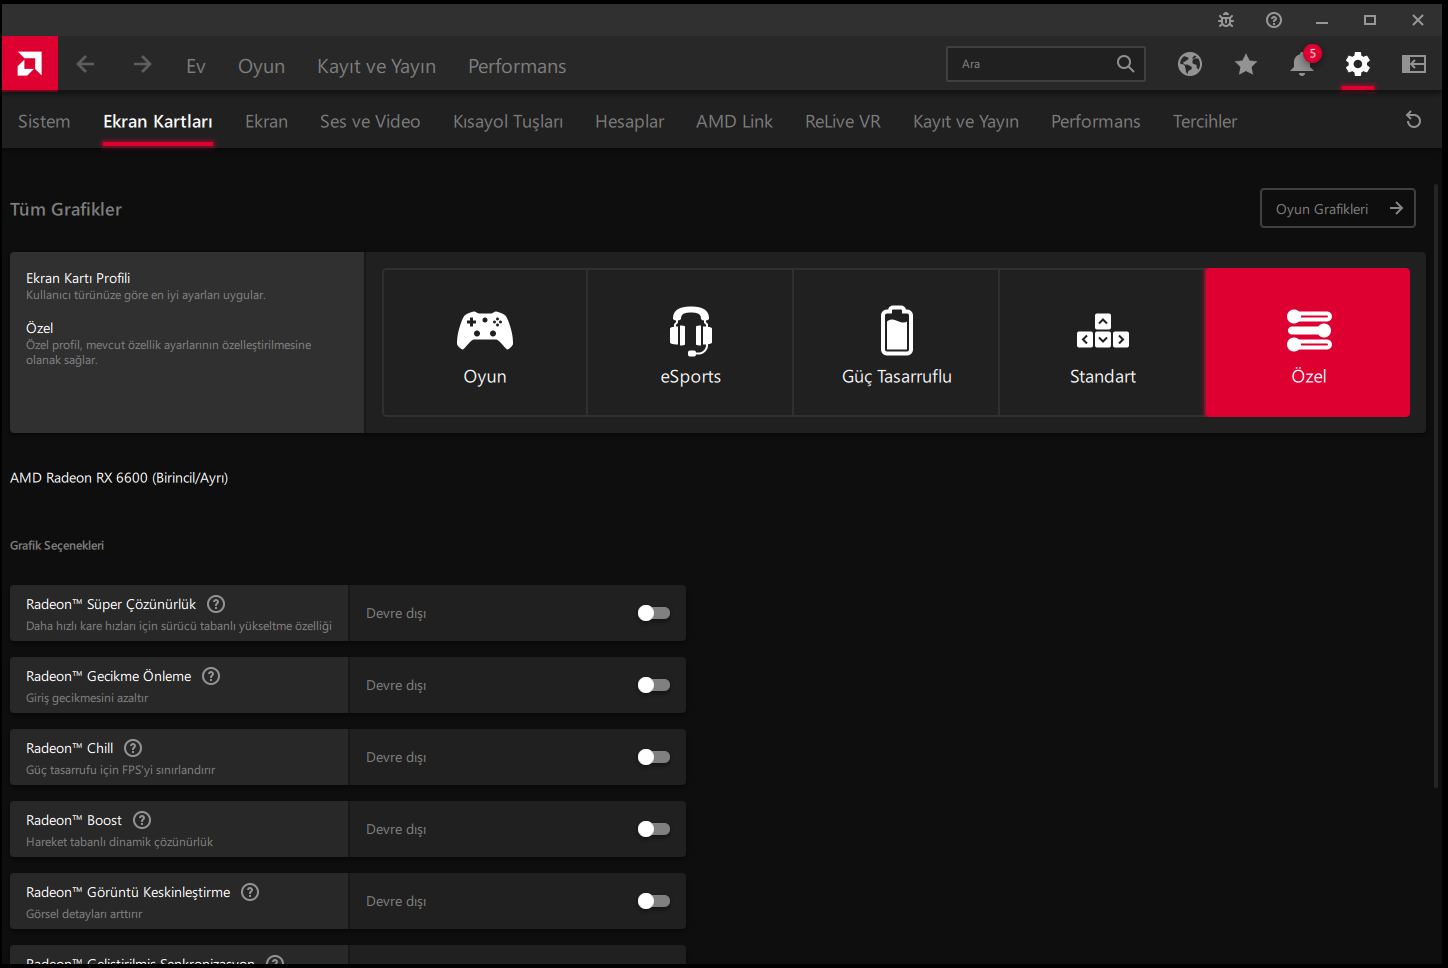Show help for Radeon Görüntü Keskinleştirme
Image resolution: width=1448 pixels, height=968 pixels.
250,892
